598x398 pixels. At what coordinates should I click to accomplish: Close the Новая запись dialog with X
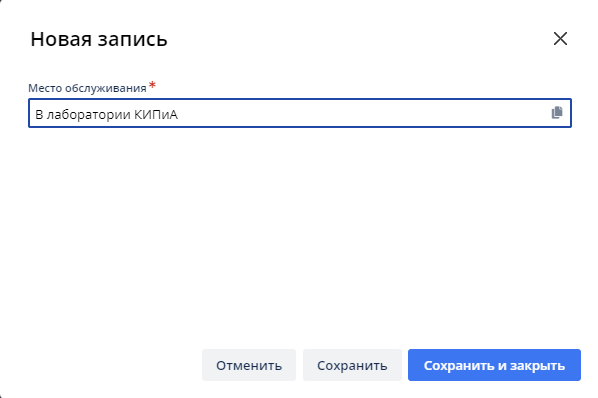(x=560, y=39)
